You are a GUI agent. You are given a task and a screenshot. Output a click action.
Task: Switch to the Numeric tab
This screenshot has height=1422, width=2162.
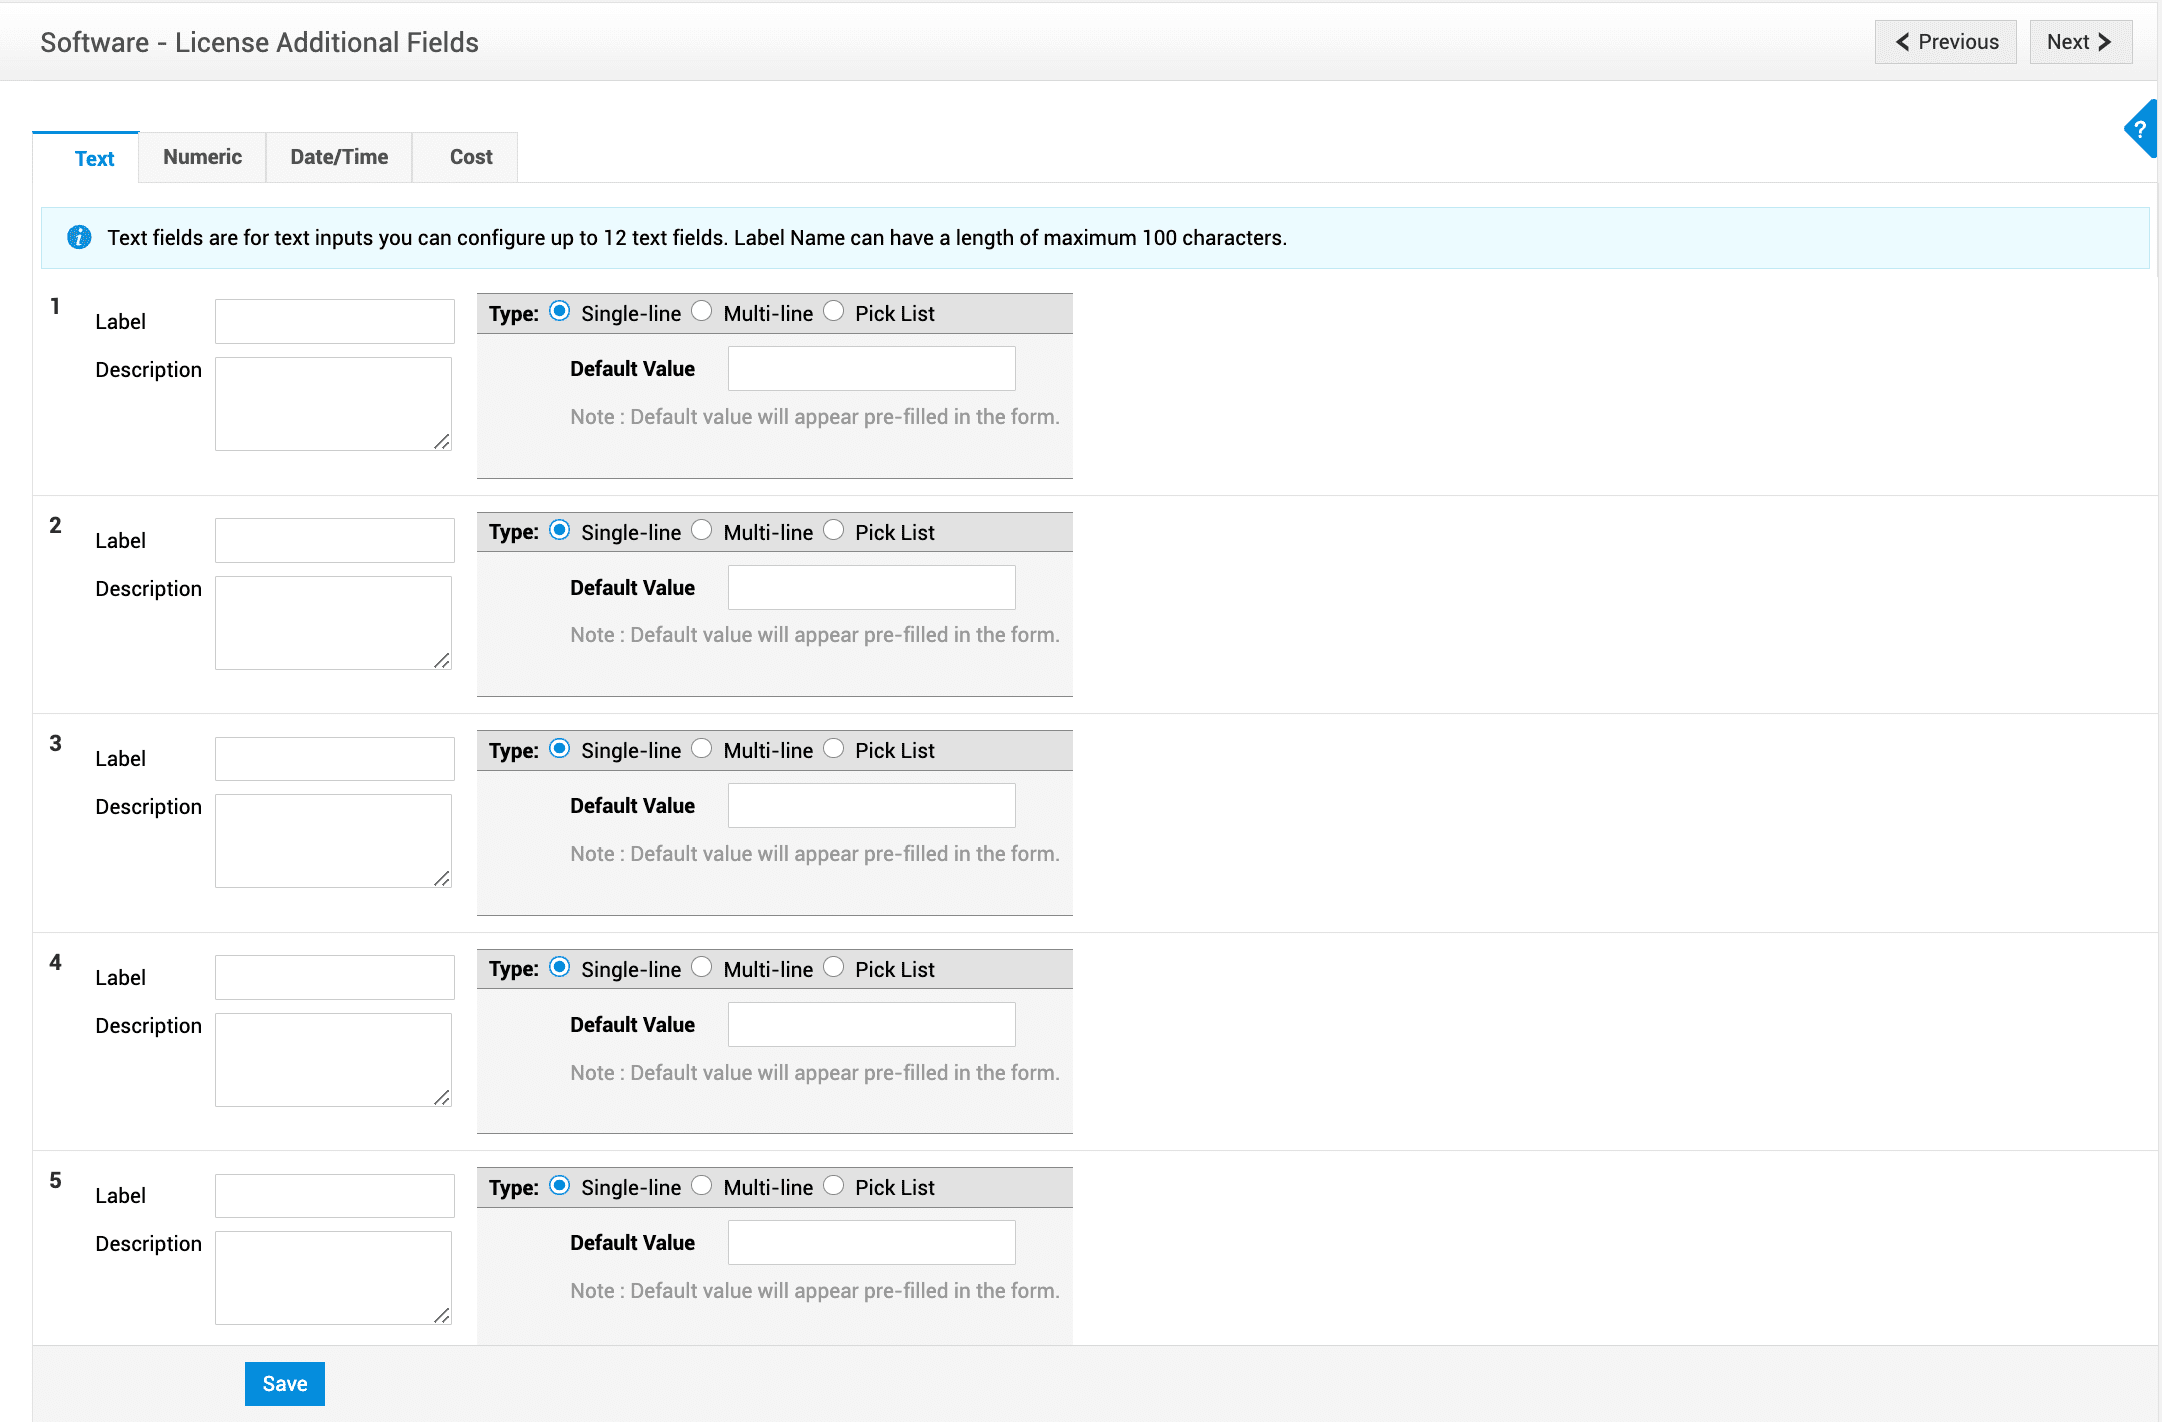click(x=202, y=157)
